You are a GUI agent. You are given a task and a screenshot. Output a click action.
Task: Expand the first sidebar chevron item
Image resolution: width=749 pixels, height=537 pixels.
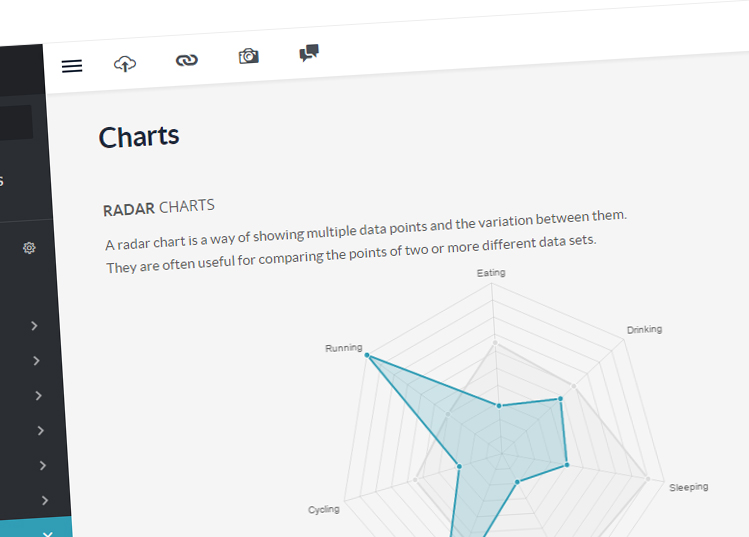click(x=34, y=326)
